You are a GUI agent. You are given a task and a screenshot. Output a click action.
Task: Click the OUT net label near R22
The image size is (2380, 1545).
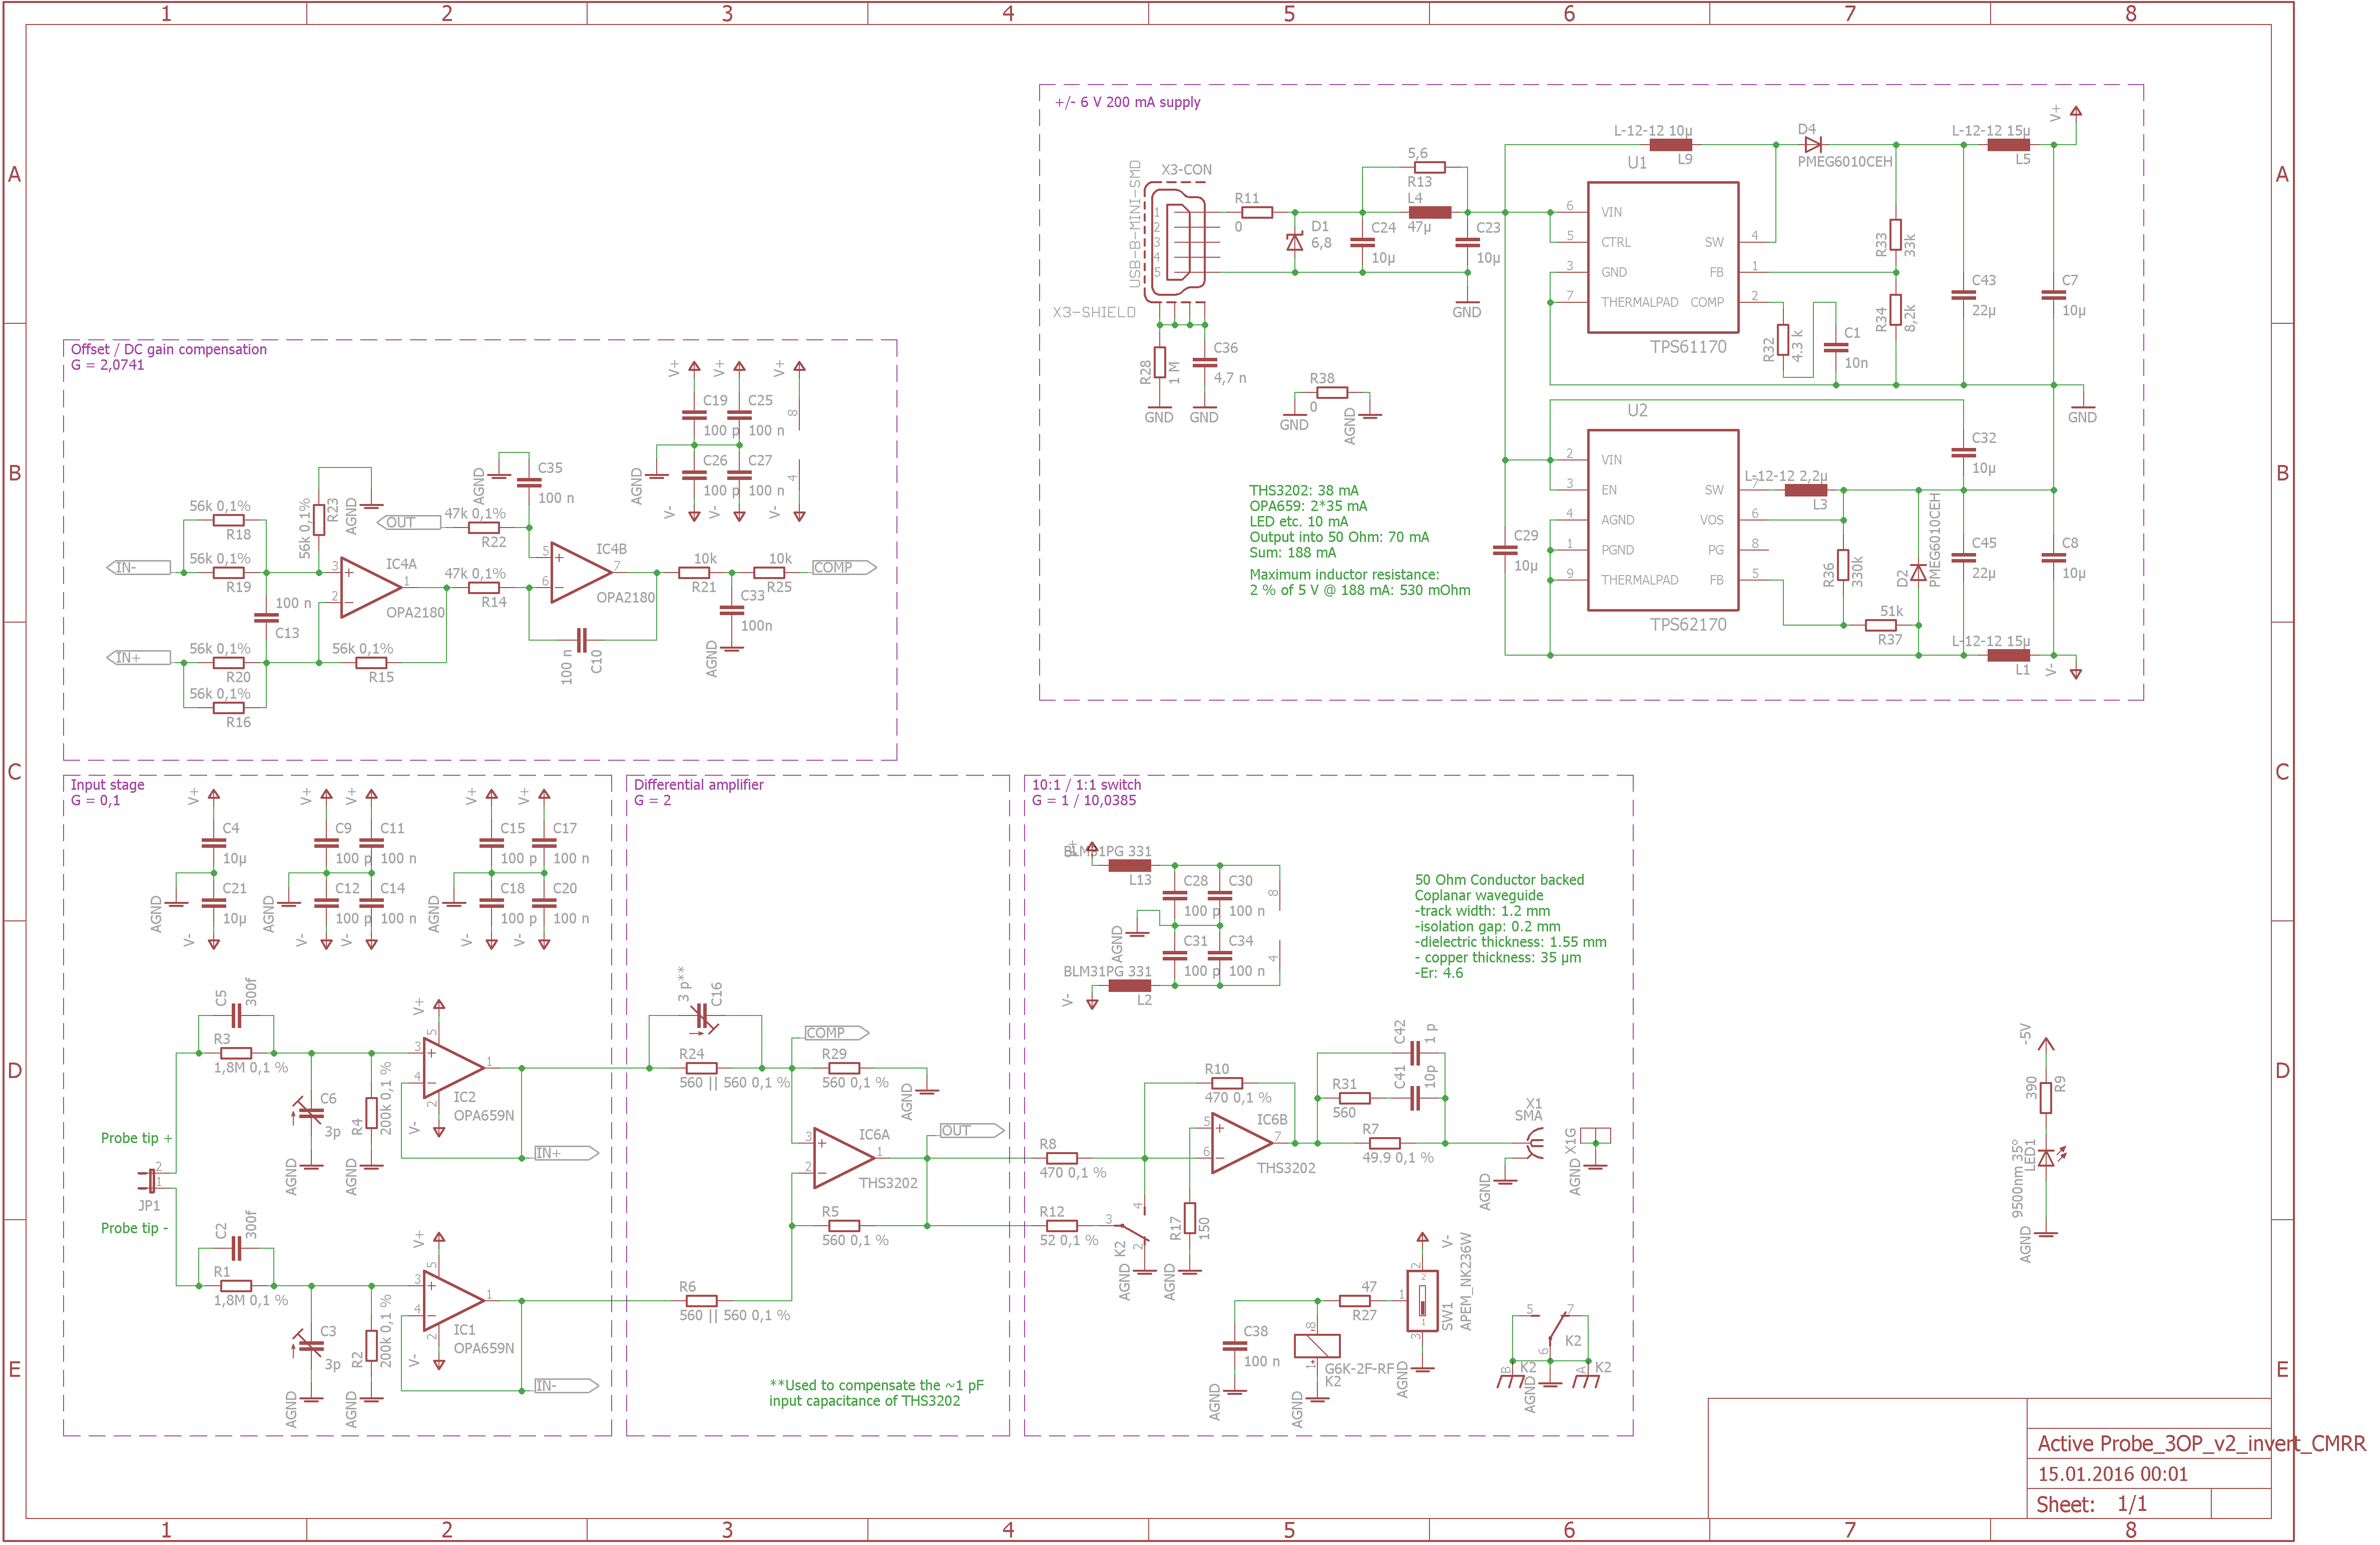coord(408,522)
